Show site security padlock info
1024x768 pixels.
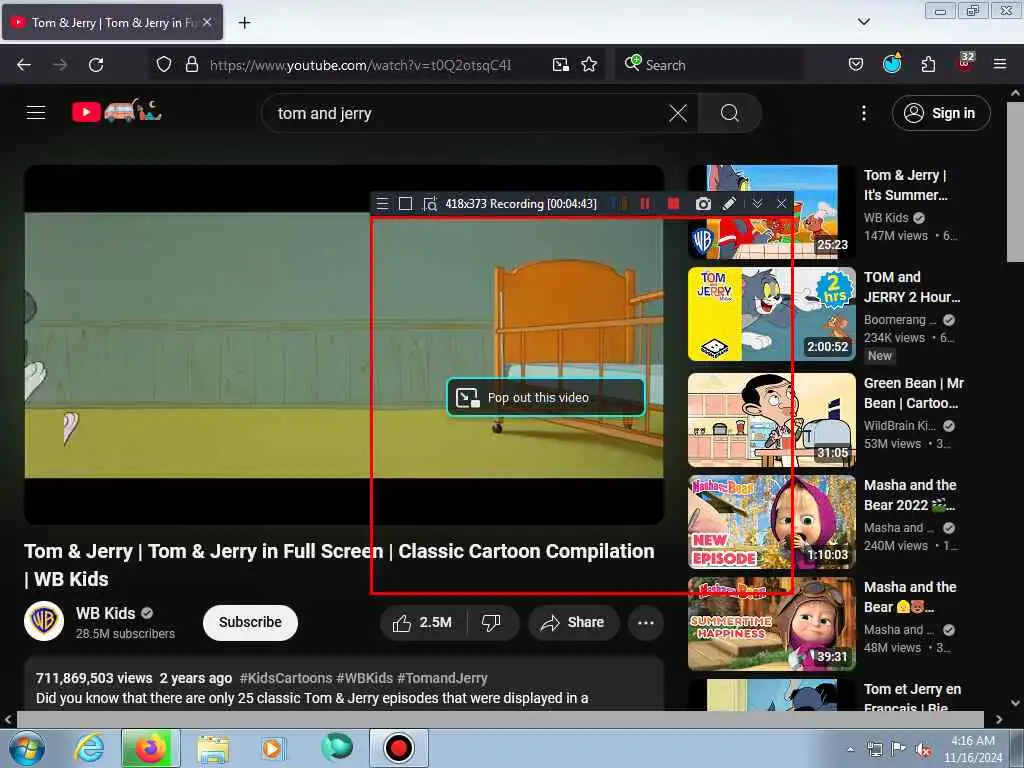[x=191, y=65]
